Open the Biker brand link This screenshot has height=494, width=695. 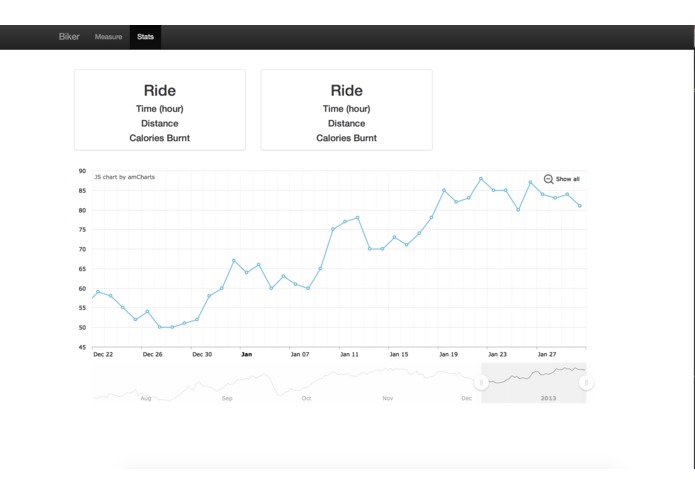pyautogui.click(x=69, y=37)
